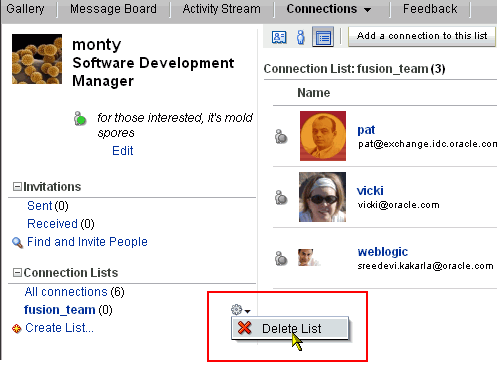The image size is (497, 378).
Task: Click Create List link
Action: click(x=59, y=328)
